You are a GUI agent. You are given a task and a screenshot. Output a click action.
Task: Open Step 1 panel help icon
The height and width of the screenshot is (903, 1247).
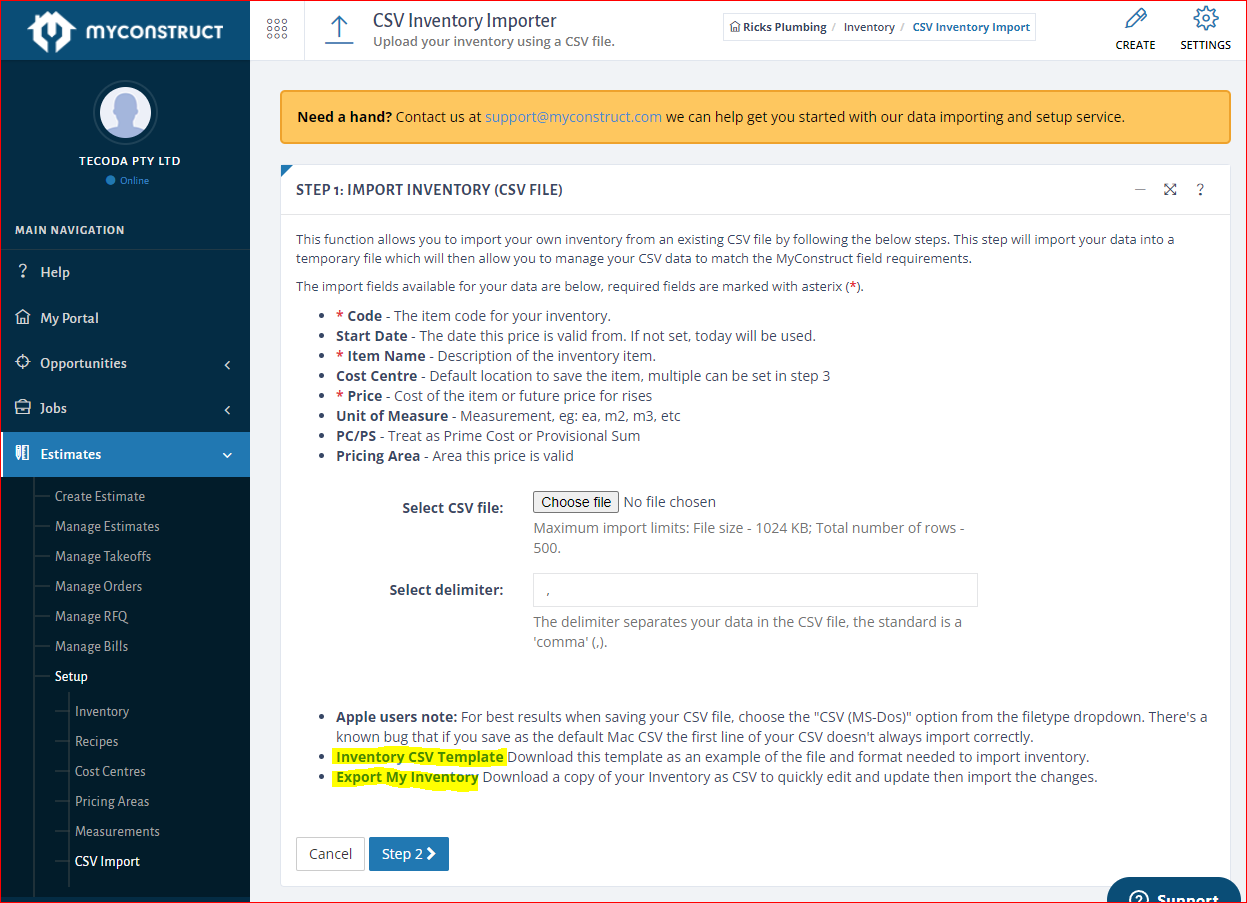point(1200,190)
